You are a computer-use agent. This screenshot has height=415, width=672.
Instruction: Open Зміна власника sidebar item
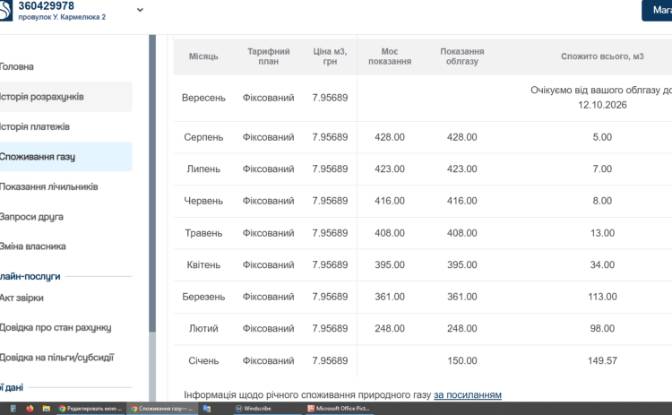[33, 247]
